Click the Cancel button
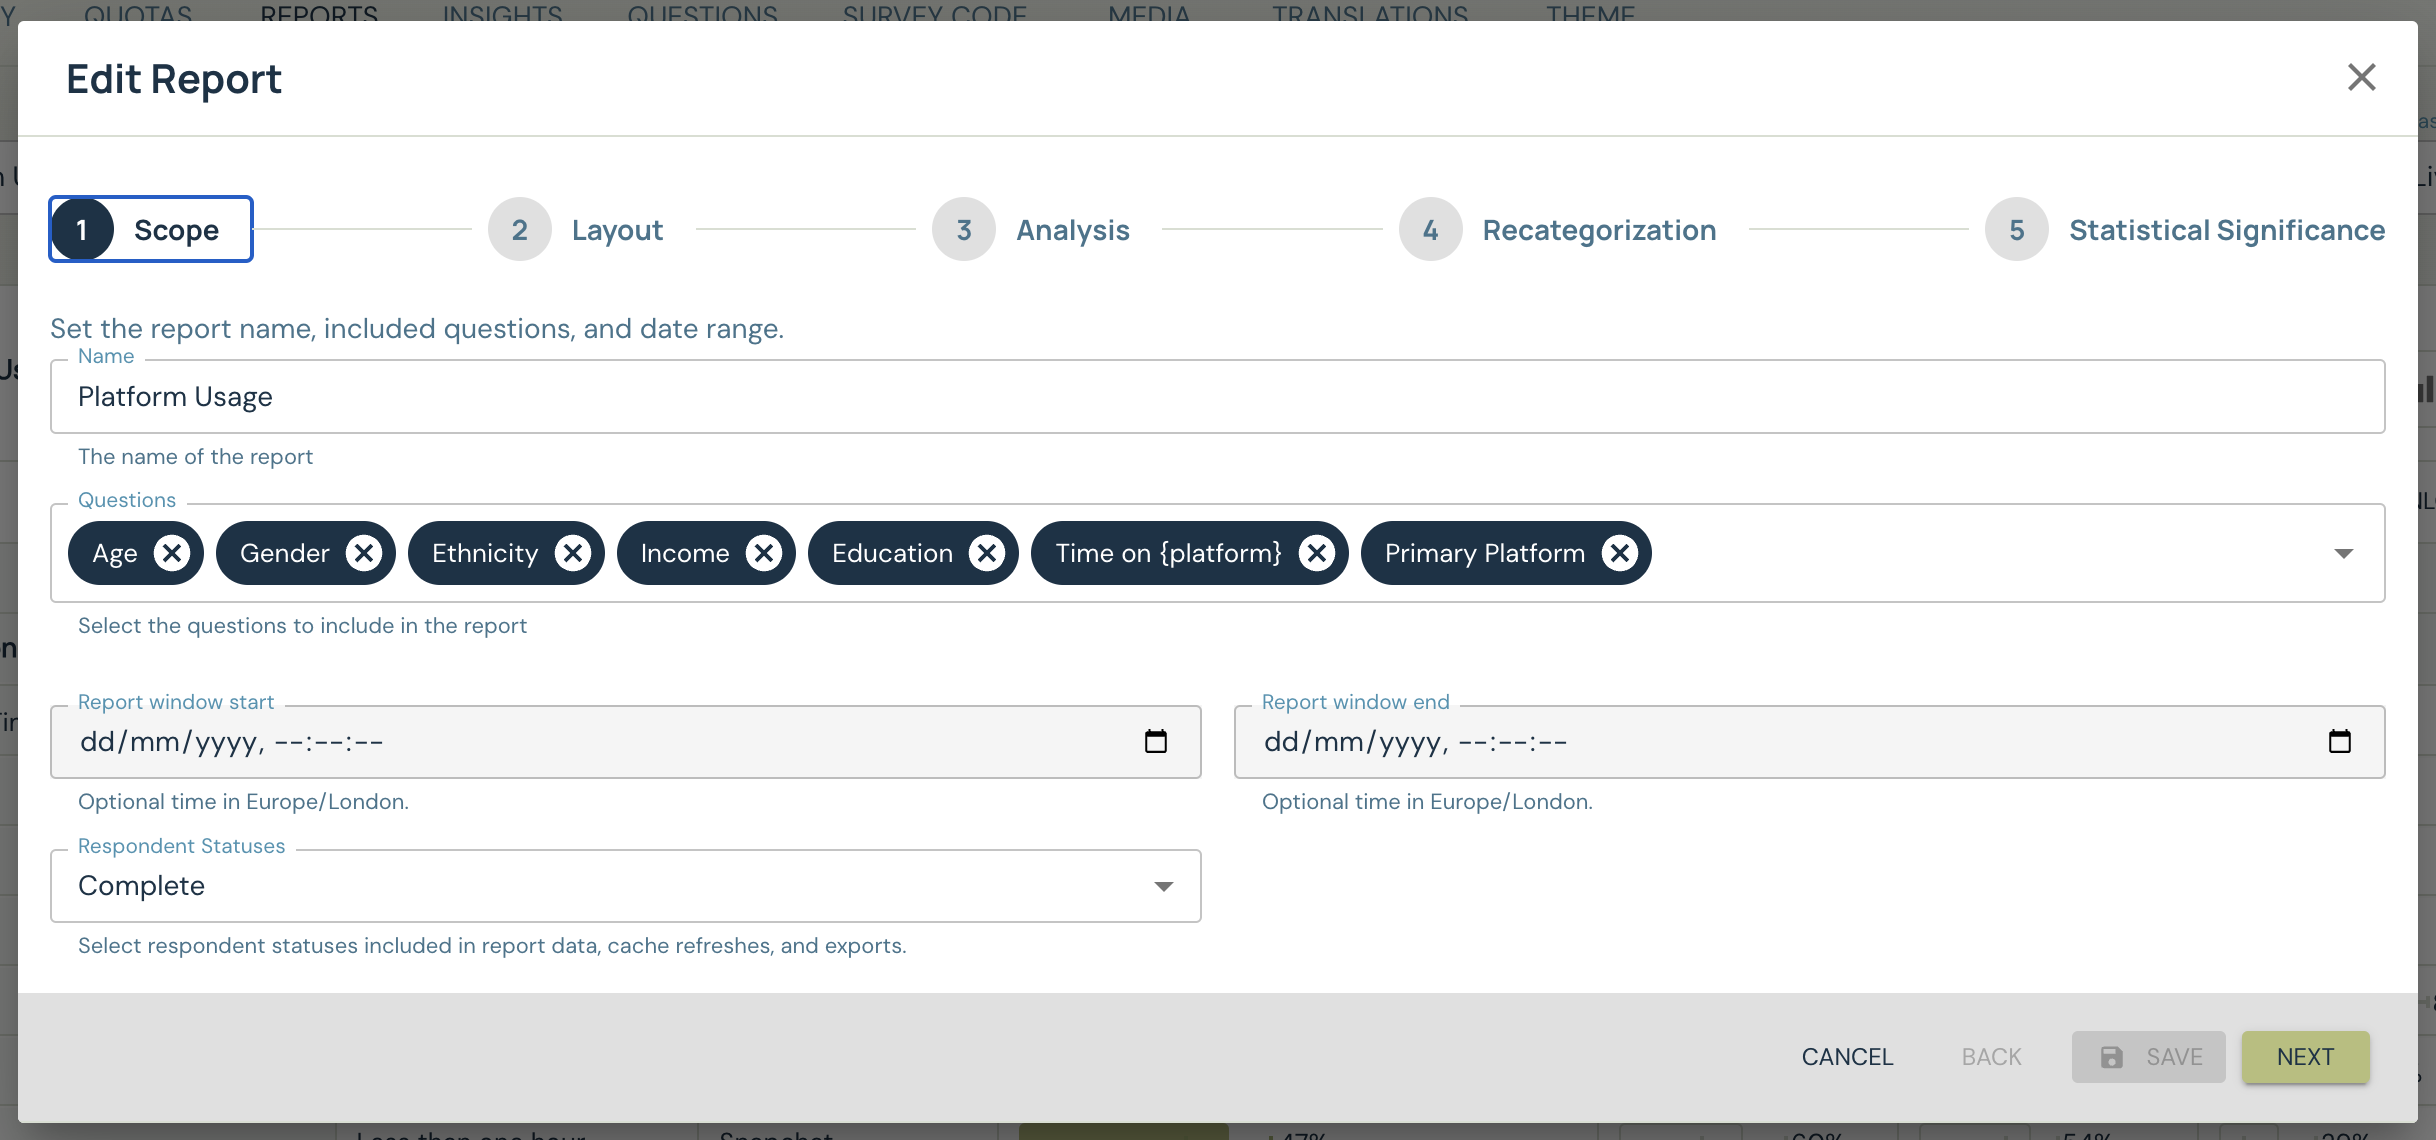This screenshot has height=1140, width=2436. pos(1847,1057)
